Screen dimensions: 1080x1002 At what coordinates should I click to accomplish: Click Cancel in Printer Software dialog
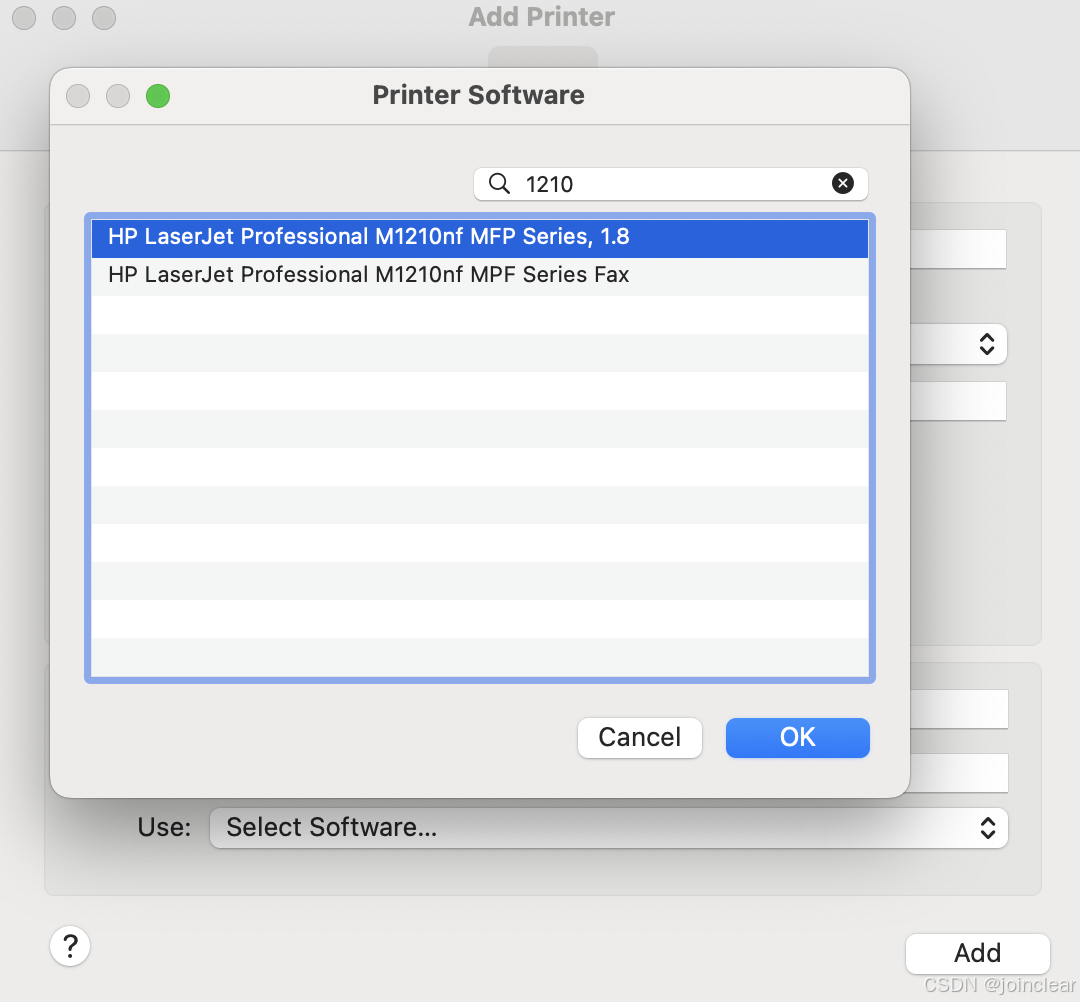639,738
